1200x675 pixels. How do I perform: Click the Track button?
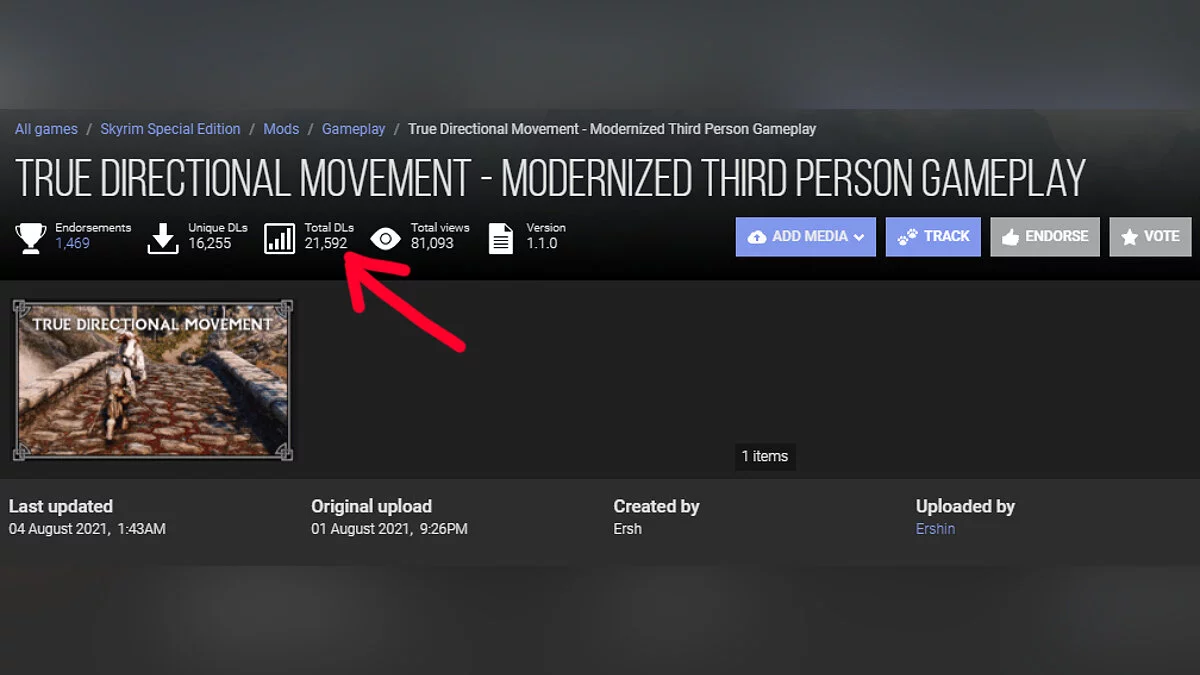933,237
